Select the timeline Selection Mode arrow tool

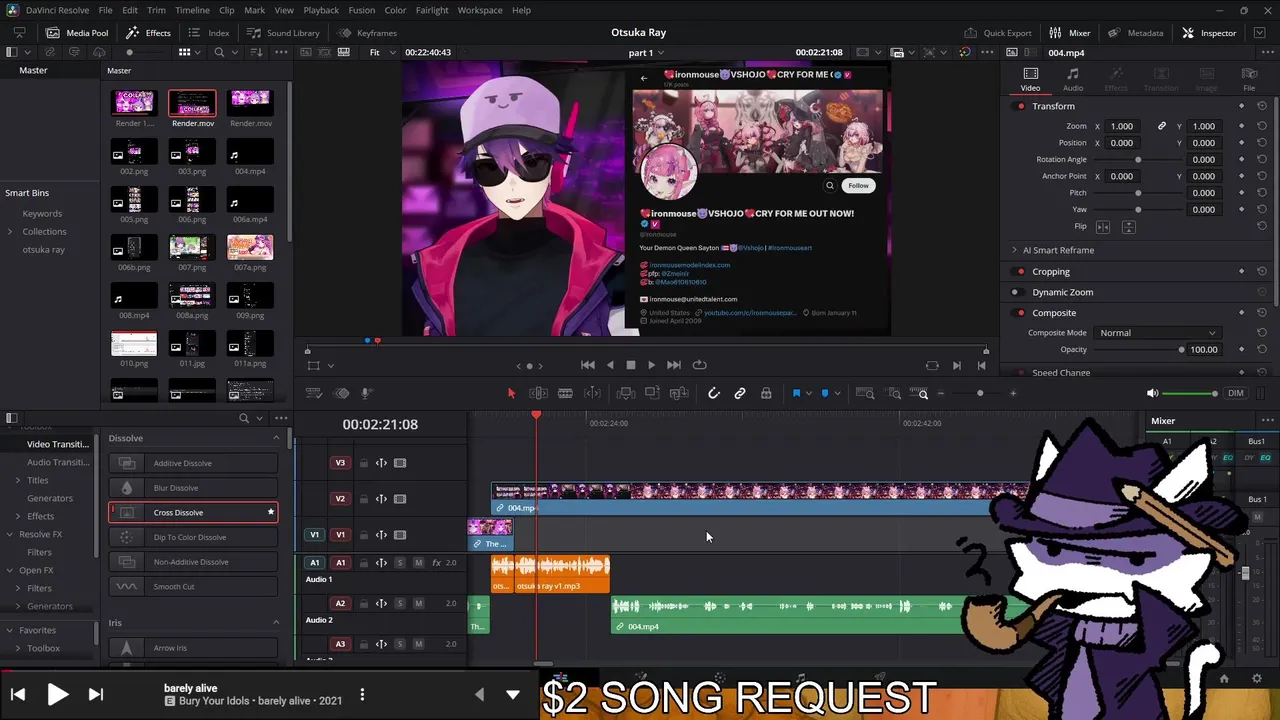coord(511,394)
